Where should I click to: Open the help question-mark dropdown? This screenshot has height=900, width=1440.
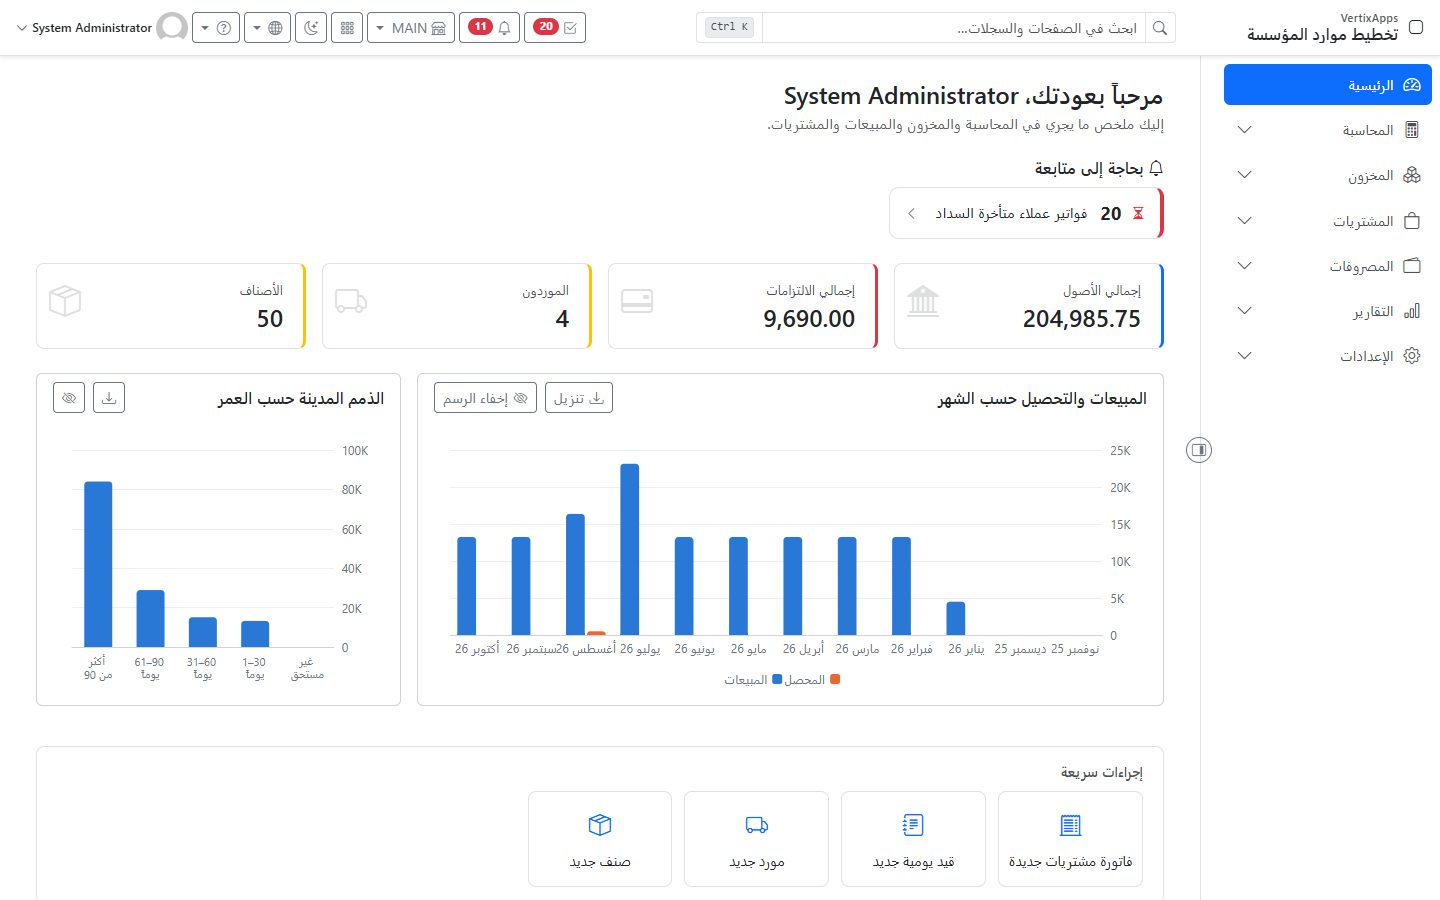click(215, 28)
